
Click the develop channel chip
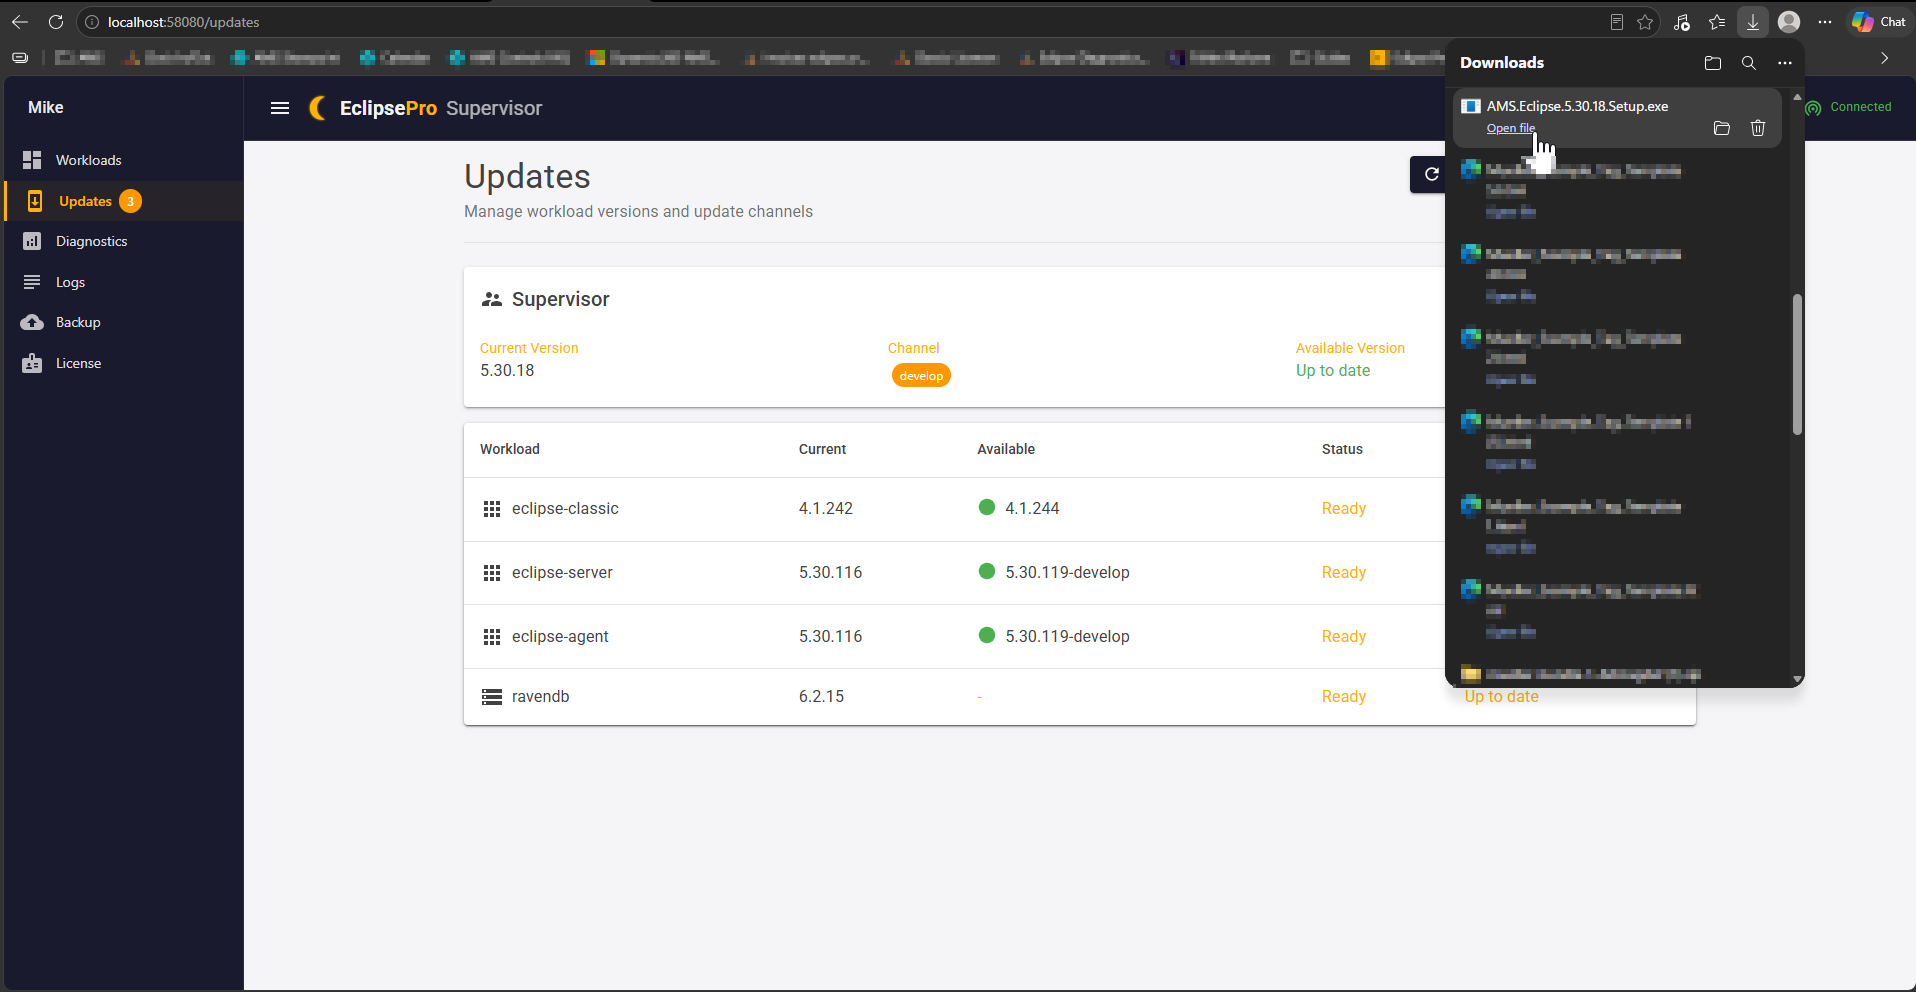921,376
